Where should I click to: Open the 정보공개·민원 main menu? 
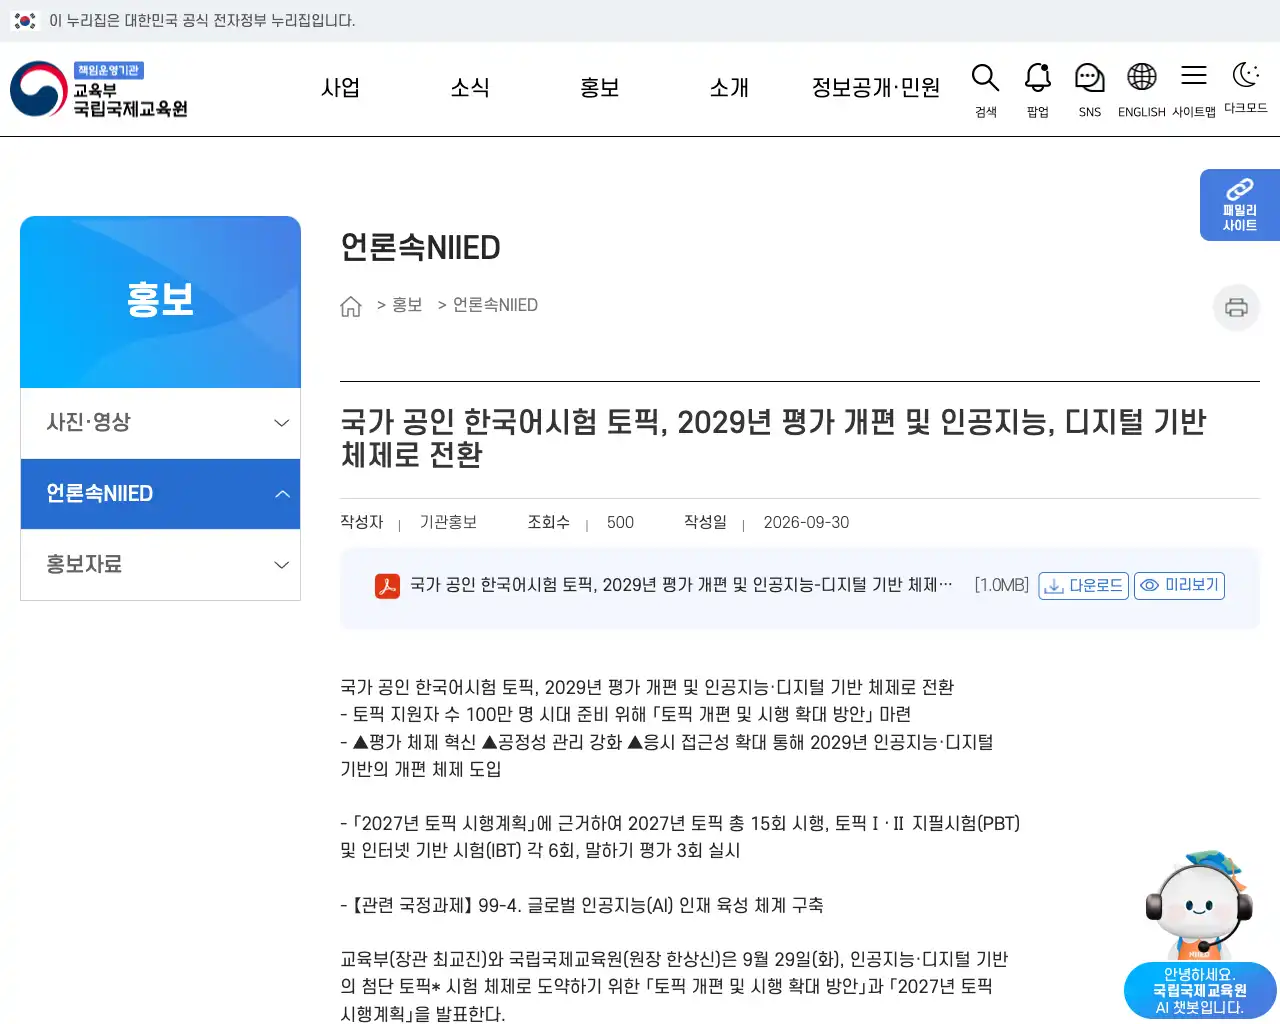876,88
